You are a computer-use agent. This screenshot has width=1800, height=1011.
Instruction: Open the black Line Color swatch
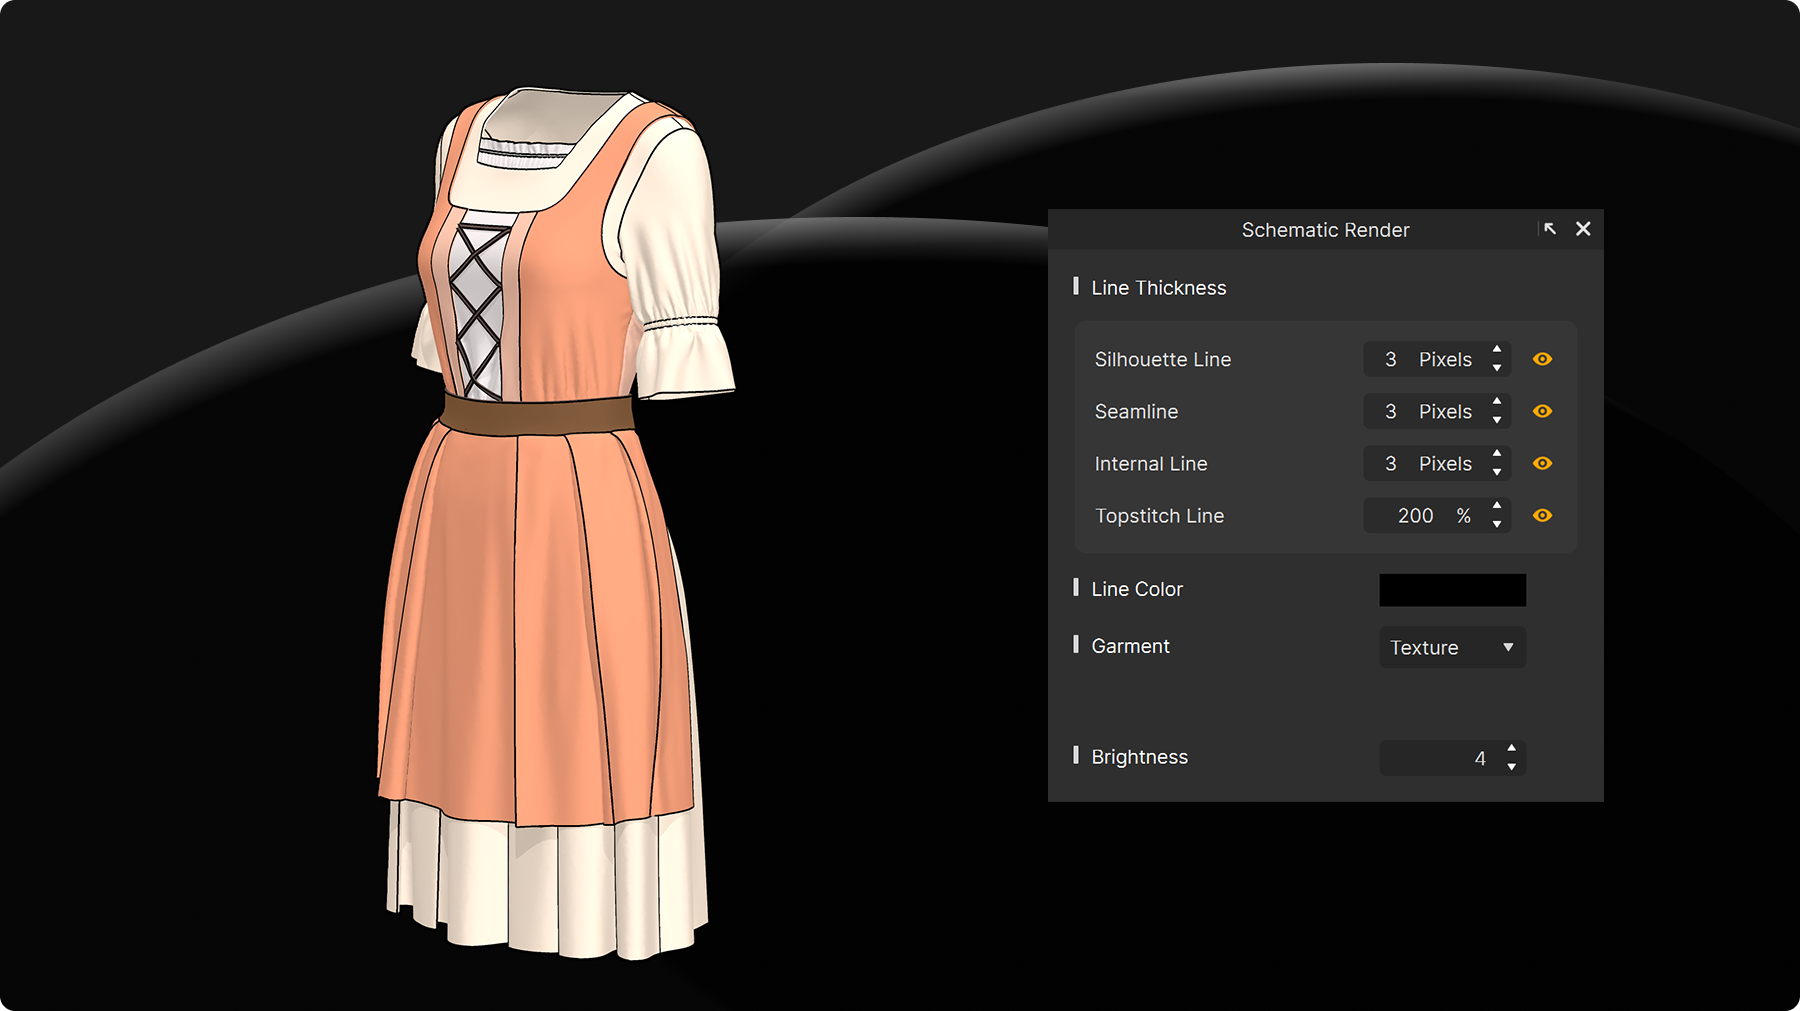coord(1452,590)
